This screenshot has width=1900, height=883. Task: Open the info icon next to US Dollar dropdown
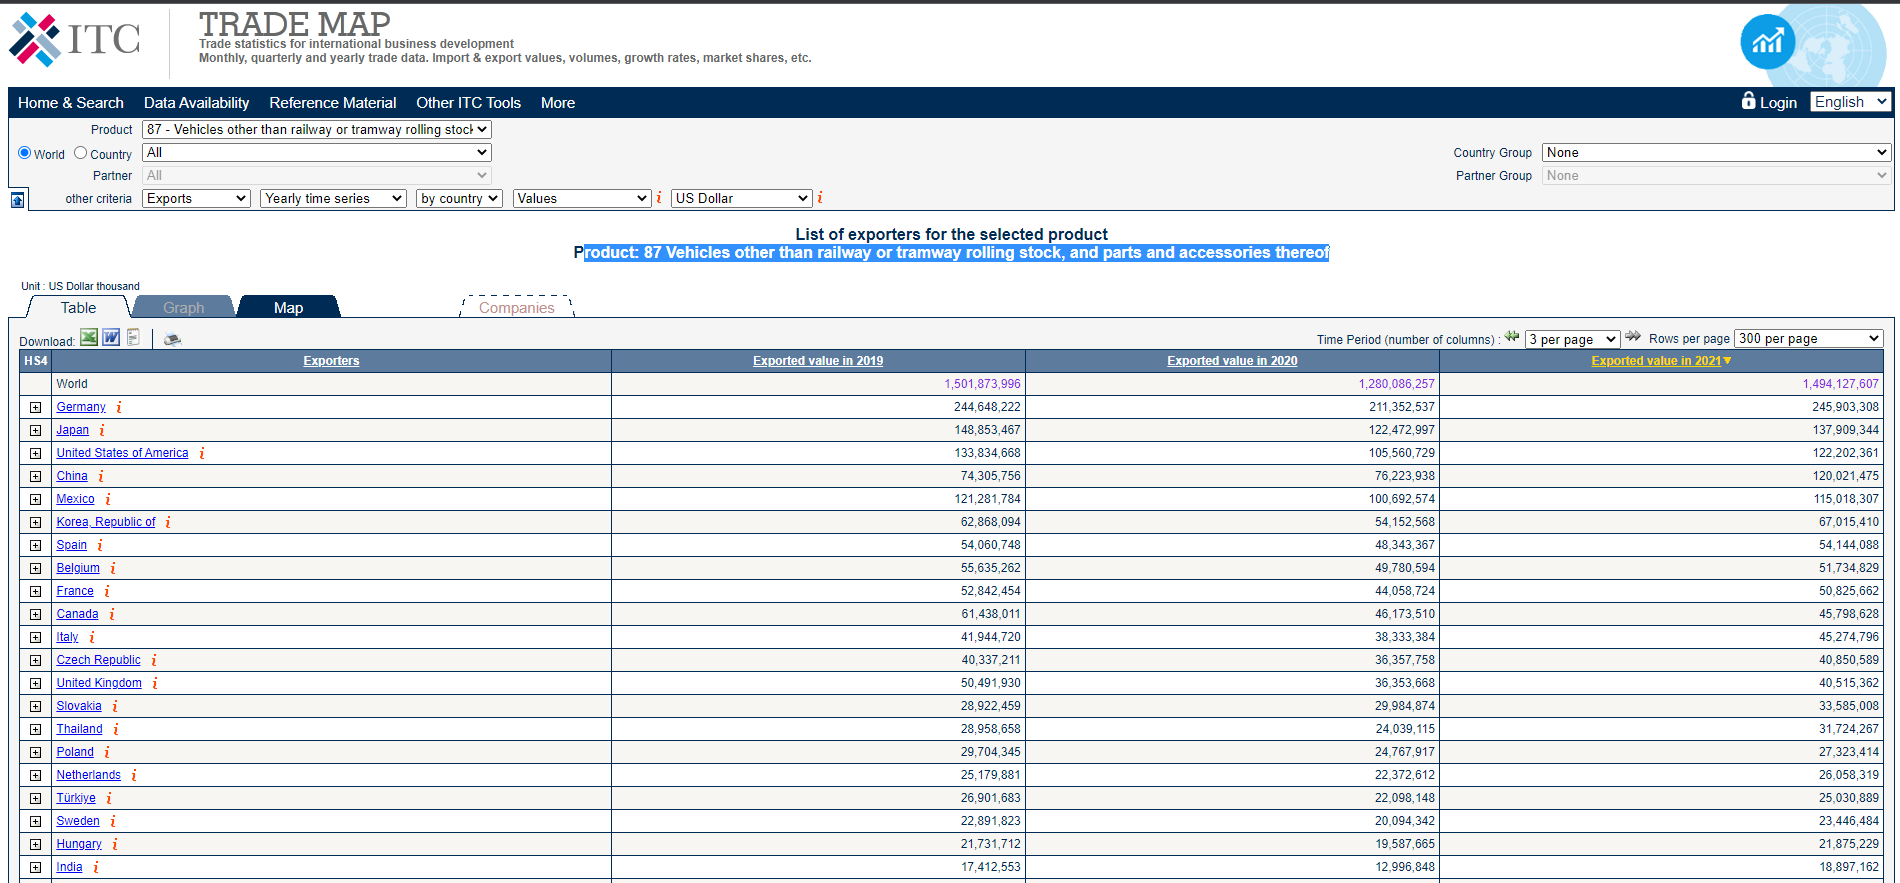[820, 198]
